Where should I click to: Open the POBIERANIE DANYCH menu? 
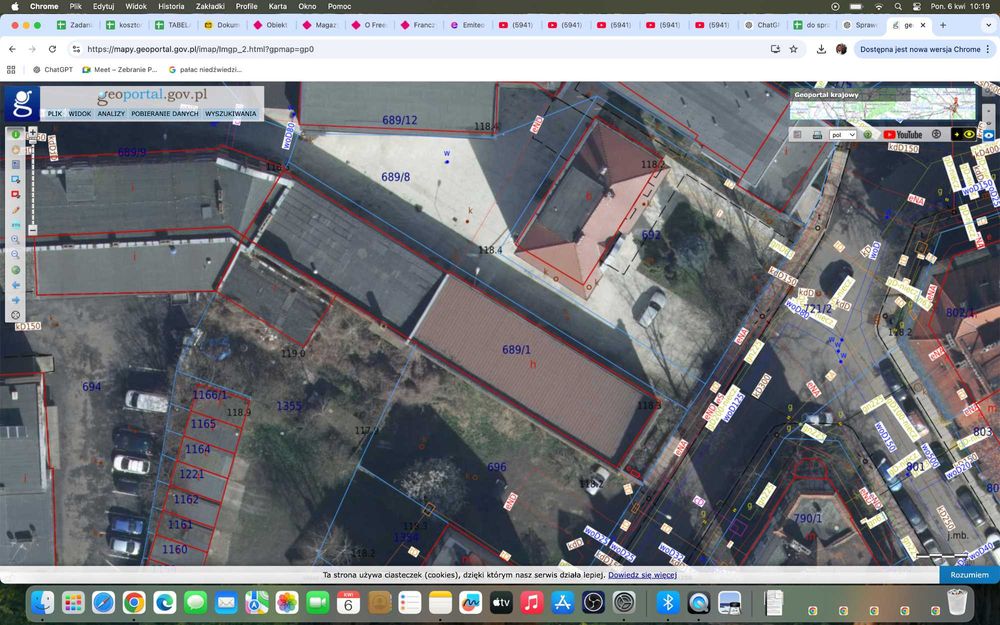[x=165, y=114]
